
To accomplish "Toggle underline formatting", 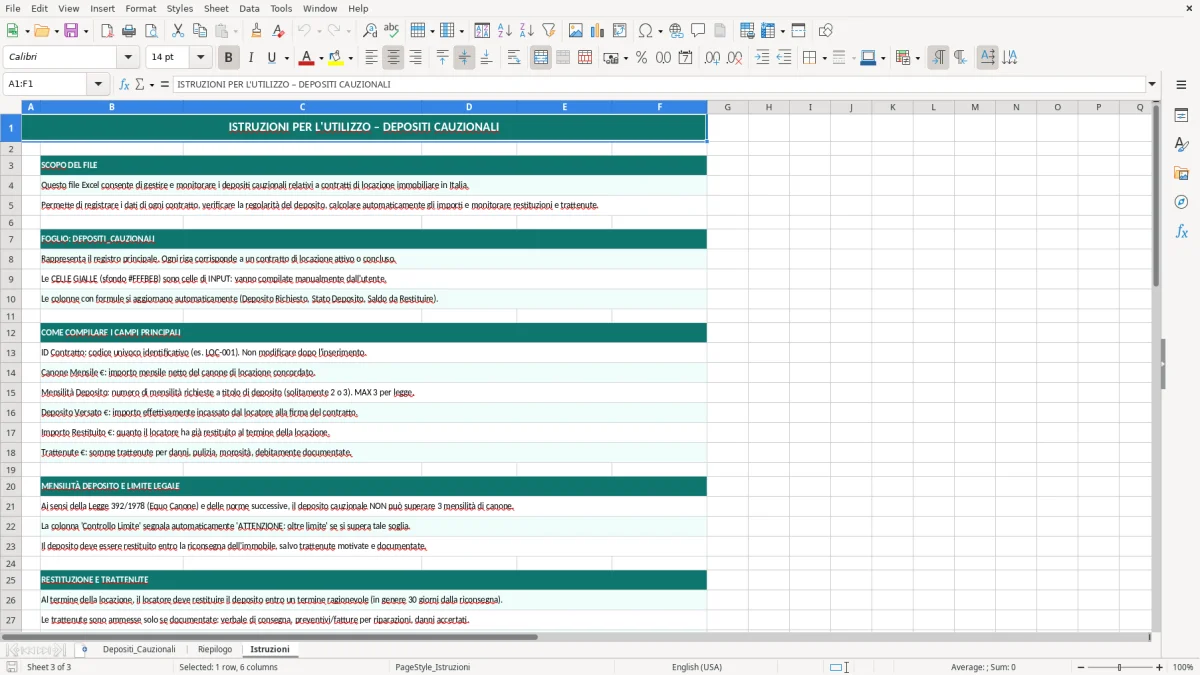I will coord(271,58).
